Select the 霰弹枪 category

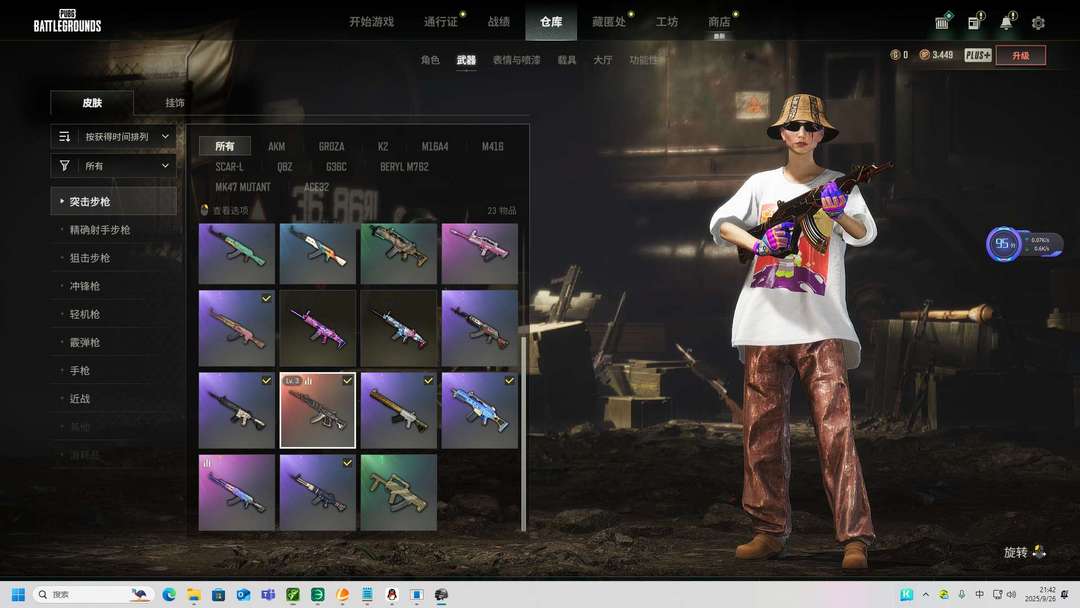tap(85, 342)
